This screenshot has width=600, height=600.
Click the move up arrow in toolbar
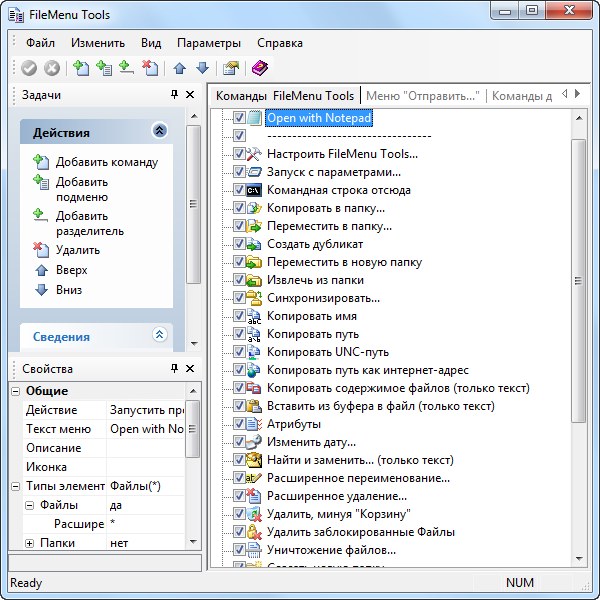[180, 68]
